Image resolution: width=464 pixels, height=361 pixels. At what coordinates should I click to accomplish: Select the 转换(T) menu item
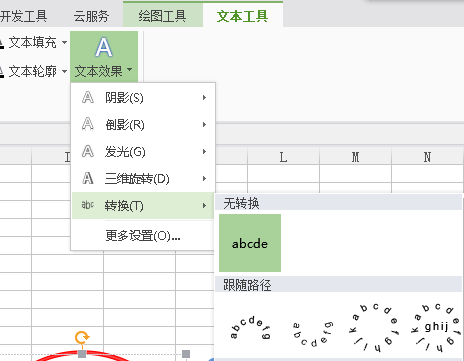pyautogui.click(x=143, y=205)
